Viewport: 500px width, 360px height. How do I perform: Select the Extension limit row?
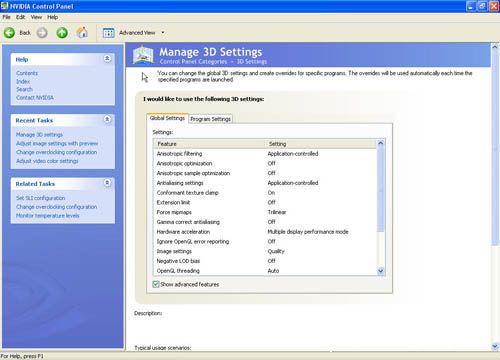pyautogui.click(x=265, y=202)
